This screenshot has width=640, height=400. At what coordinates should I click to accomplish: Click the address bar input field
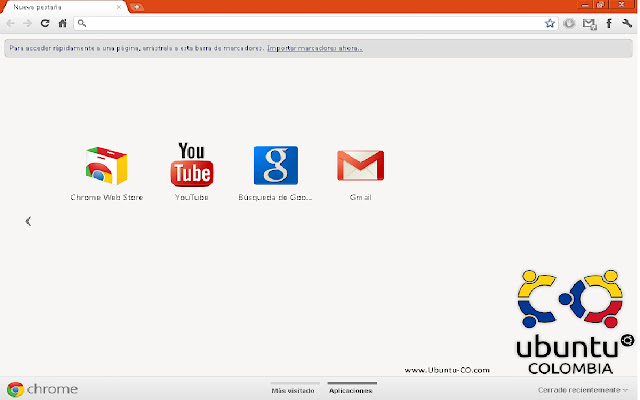click(x=314, y=23)
